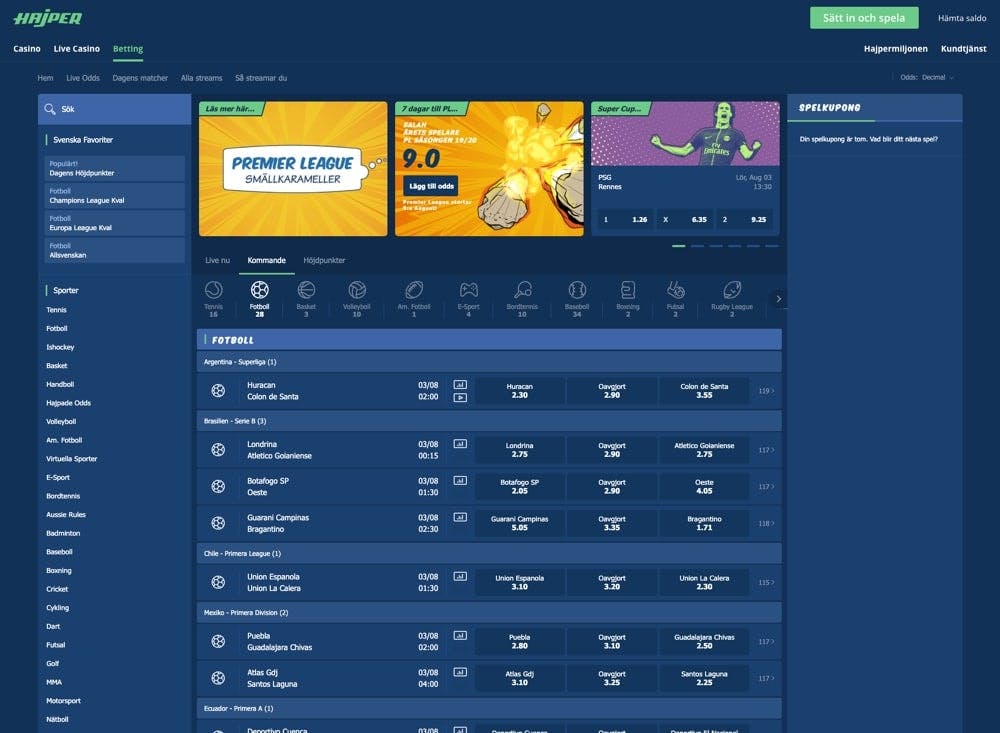Bet on Bragantino at odds 1.71
Viewport: 1000px width, 733px height.
tap(704, 524)
